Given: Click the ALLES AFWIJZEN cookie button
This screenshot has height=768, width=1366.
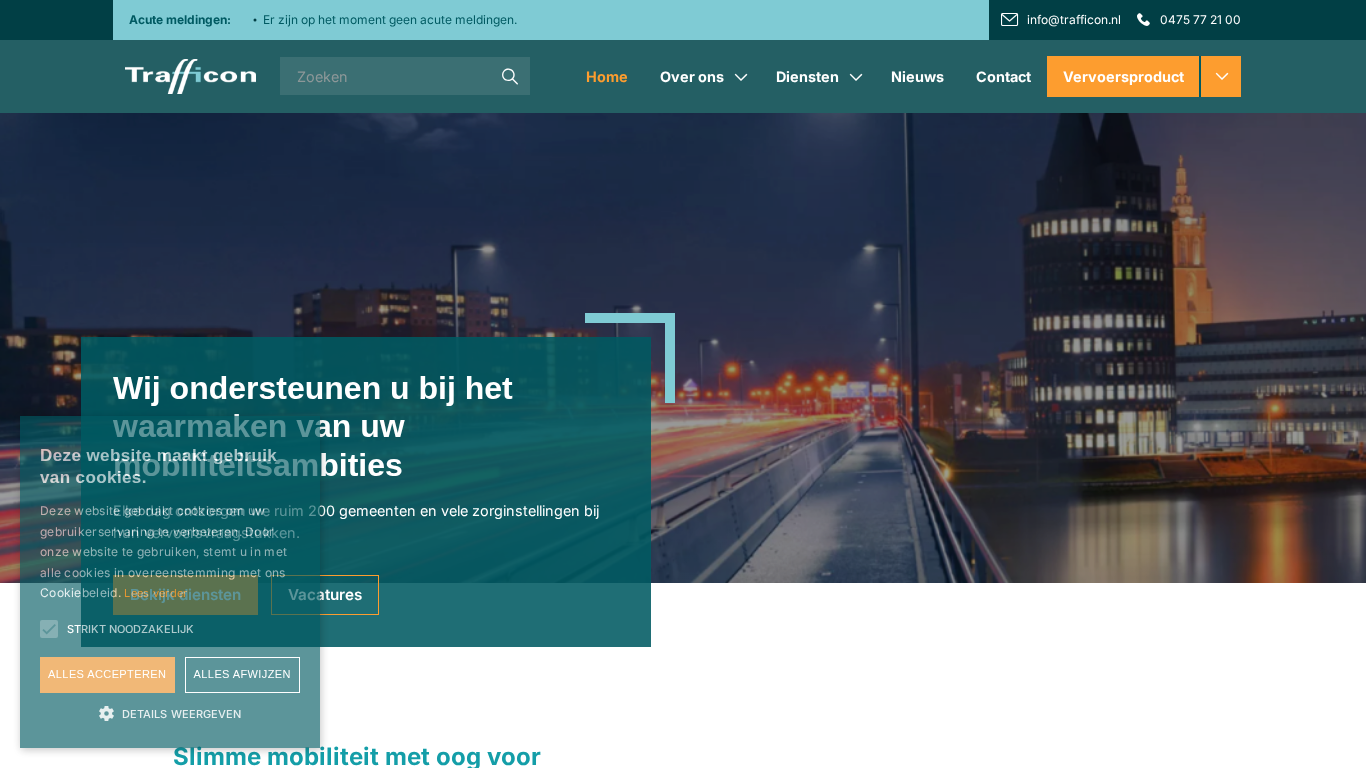Looking at the screenshot, I should [242, 675].
